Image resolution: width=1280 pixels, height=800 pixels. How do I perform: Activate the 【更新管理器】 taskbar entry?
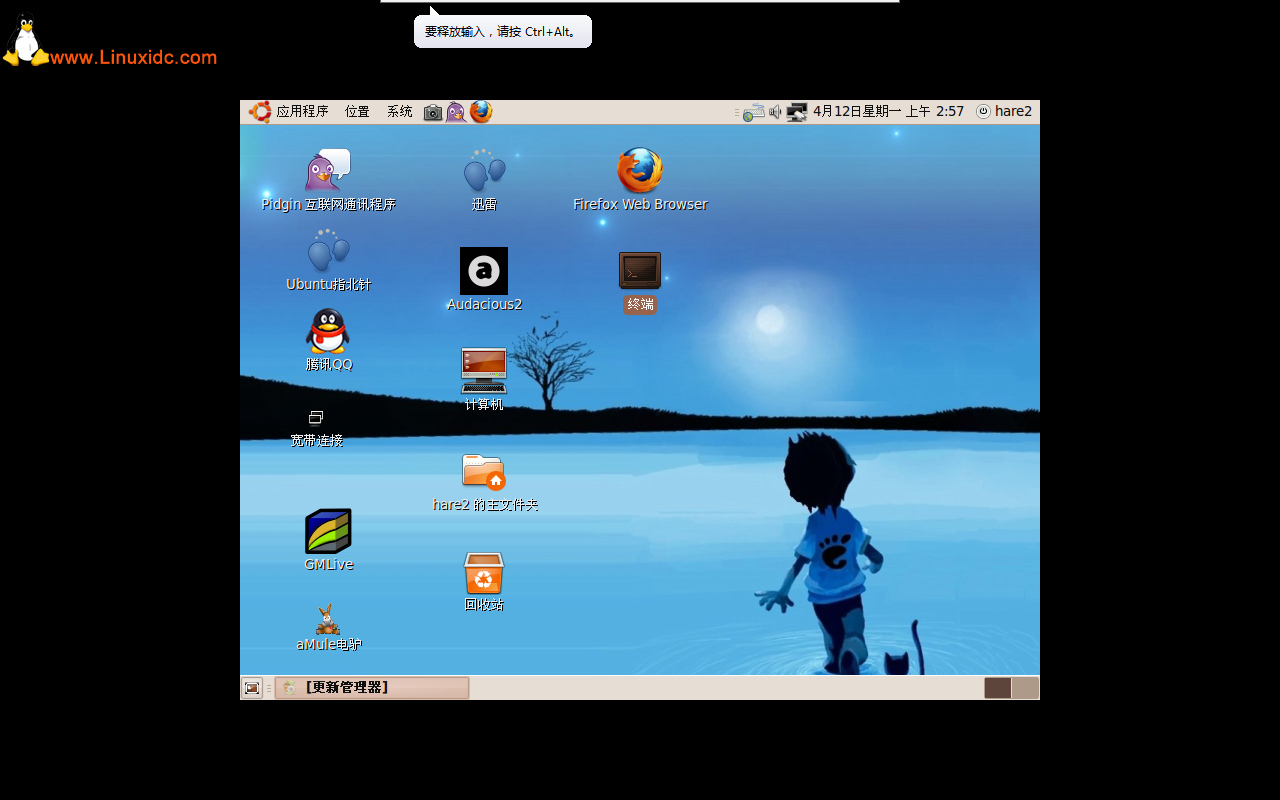coord(370,687)
